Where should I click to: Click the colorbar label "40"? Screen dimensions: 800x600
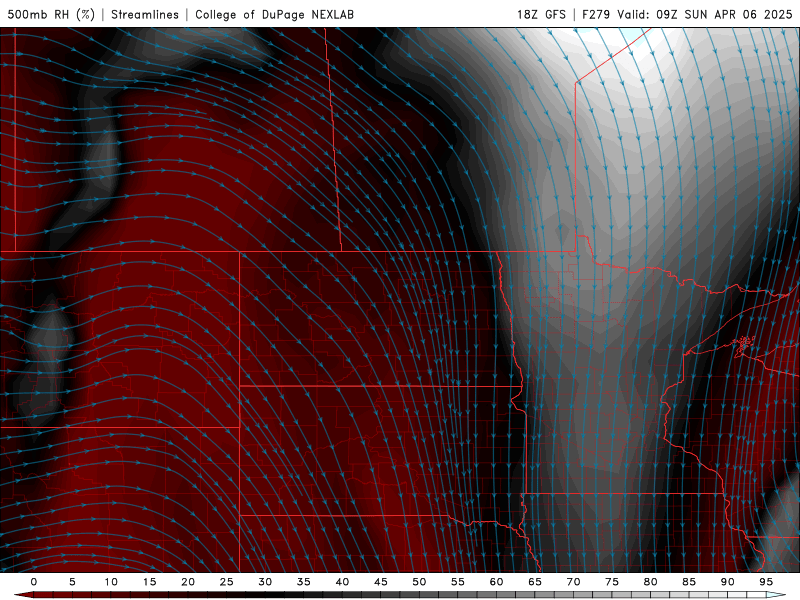tap(342, 582)
